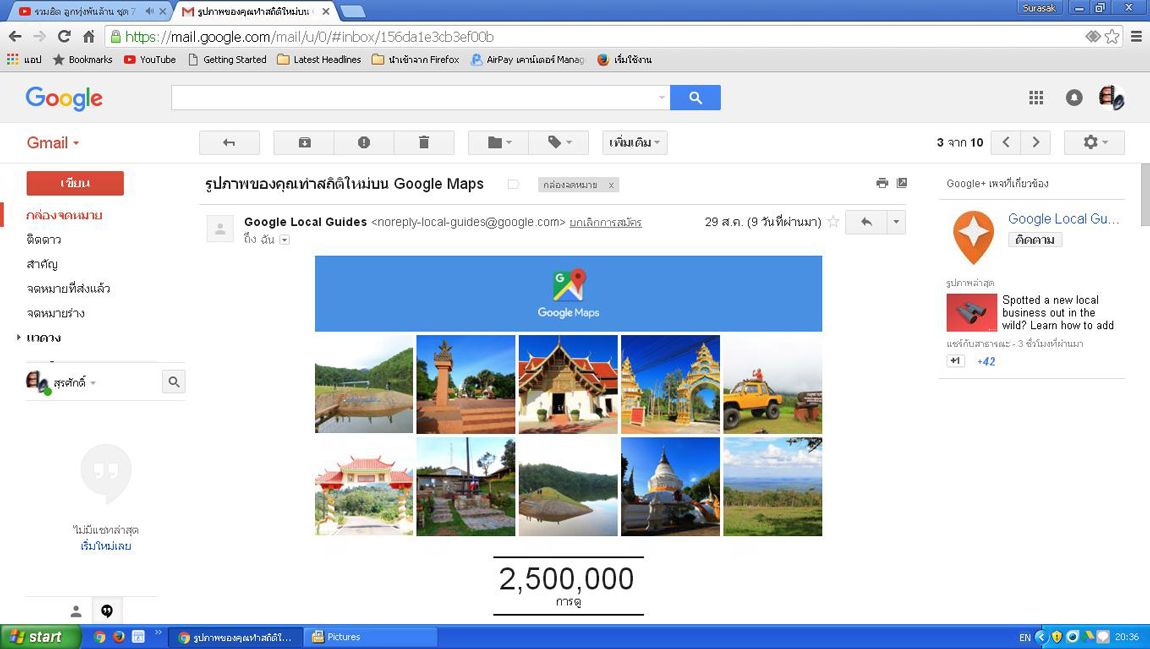The image size is (1150, 649).
Task: Click back to inbox arrow button
Action: point(229,143)
